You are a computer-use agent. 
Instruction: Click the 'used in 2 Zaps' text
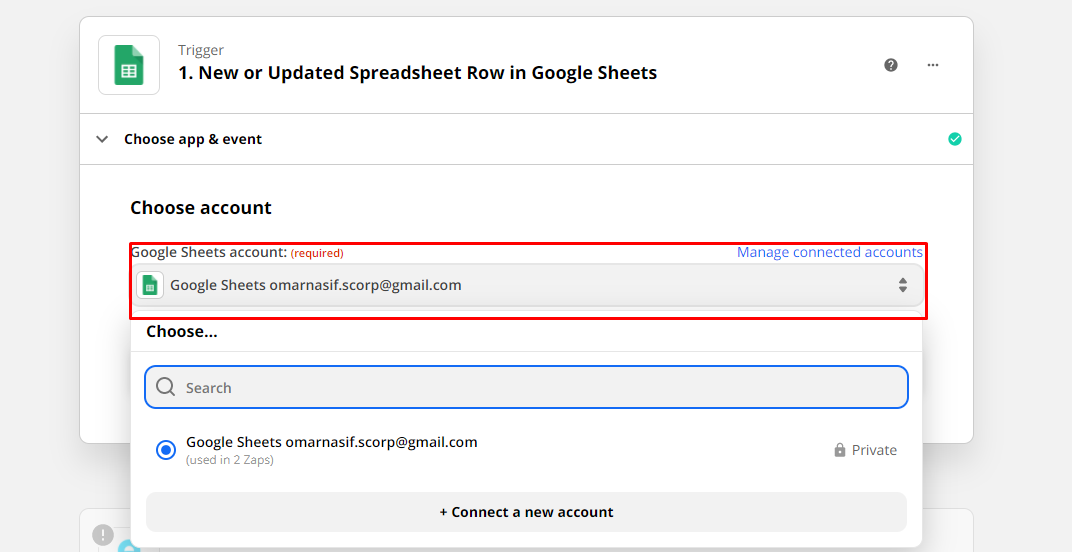[x=230, y=460]
